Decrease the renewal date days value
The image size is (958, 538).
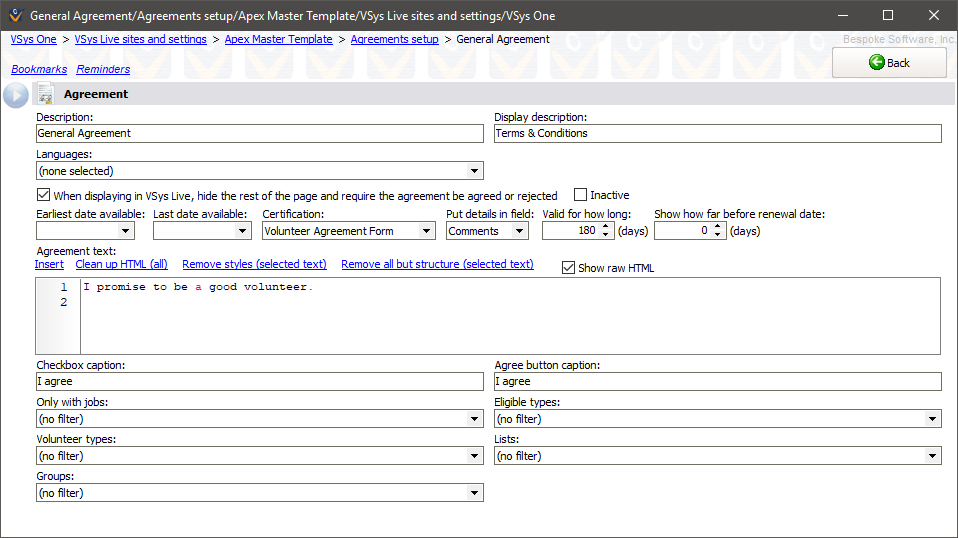[718, 235]
